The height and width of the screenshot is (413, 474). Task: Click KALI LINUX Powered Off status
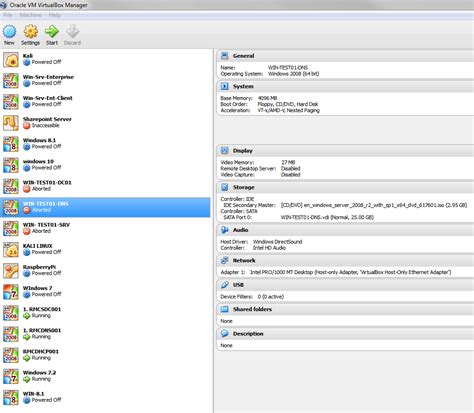[46, 252]
